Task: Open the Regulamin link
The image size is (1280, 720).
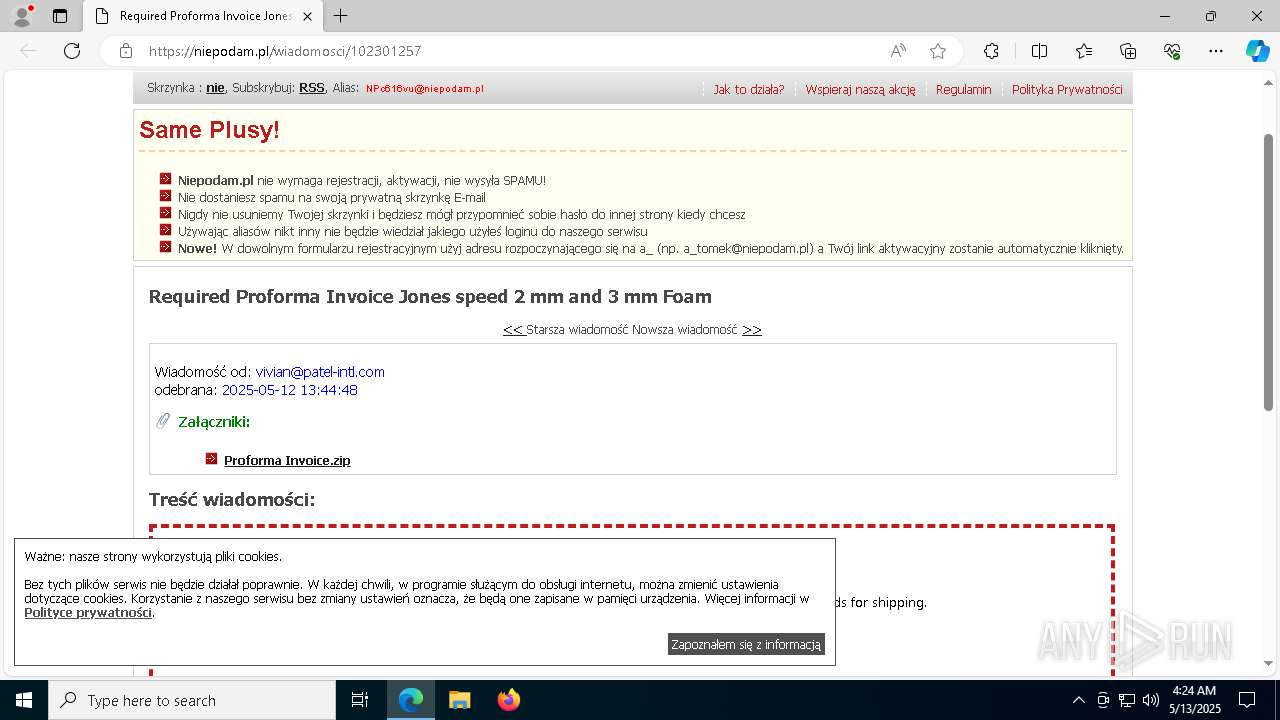Action: point(963,89)
